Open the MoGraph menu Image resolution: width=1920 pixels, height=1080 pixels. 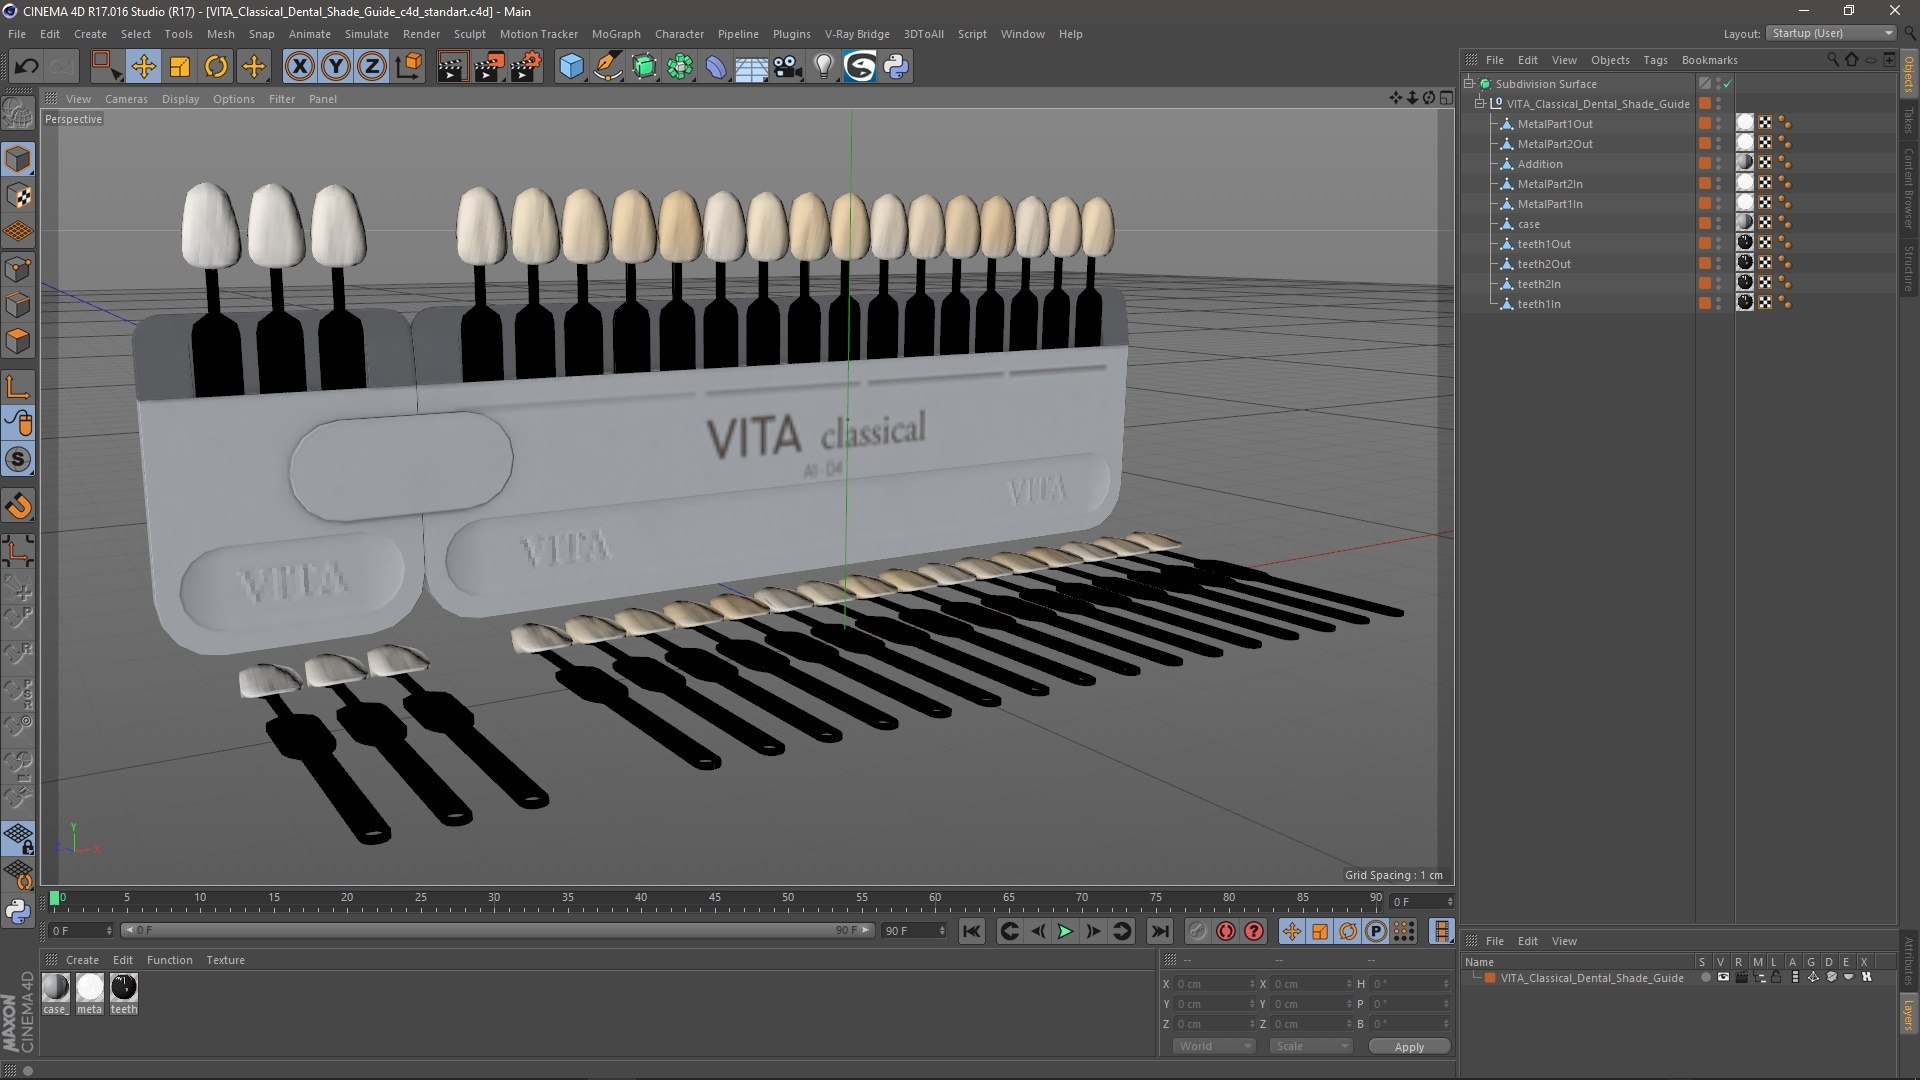click(616, 34)
